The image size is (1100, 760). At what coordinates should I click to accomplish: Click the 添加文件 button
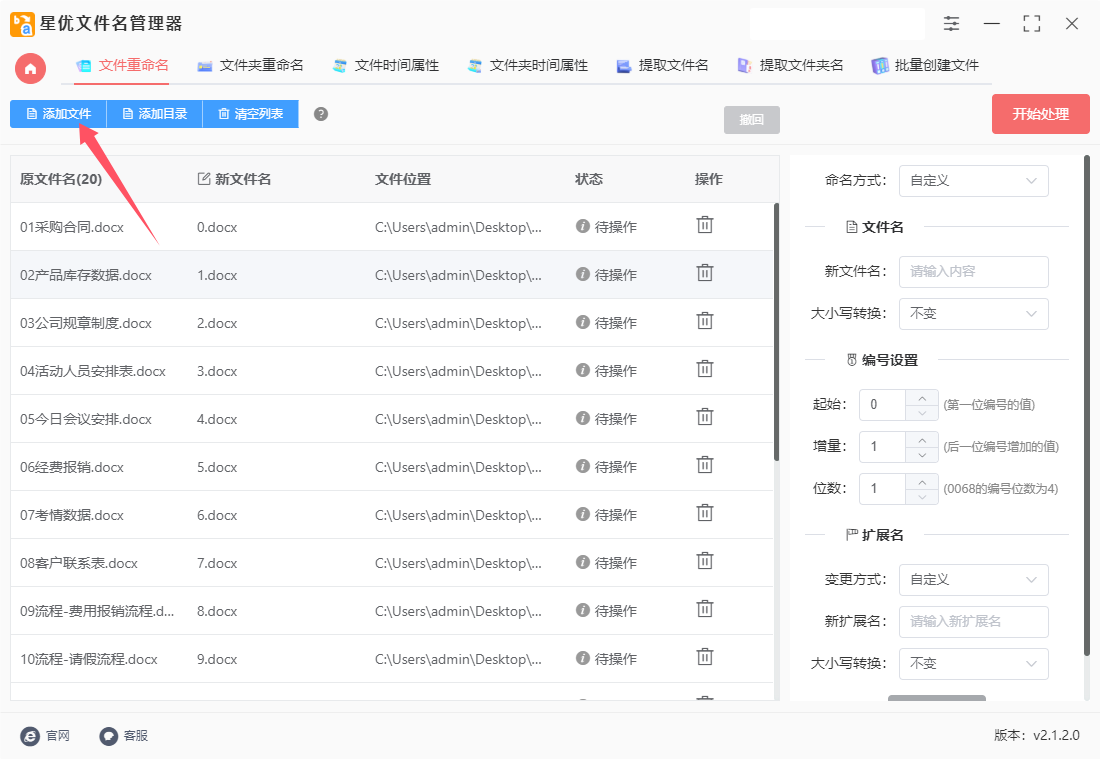pyautogui.click(x=58, y=114)
